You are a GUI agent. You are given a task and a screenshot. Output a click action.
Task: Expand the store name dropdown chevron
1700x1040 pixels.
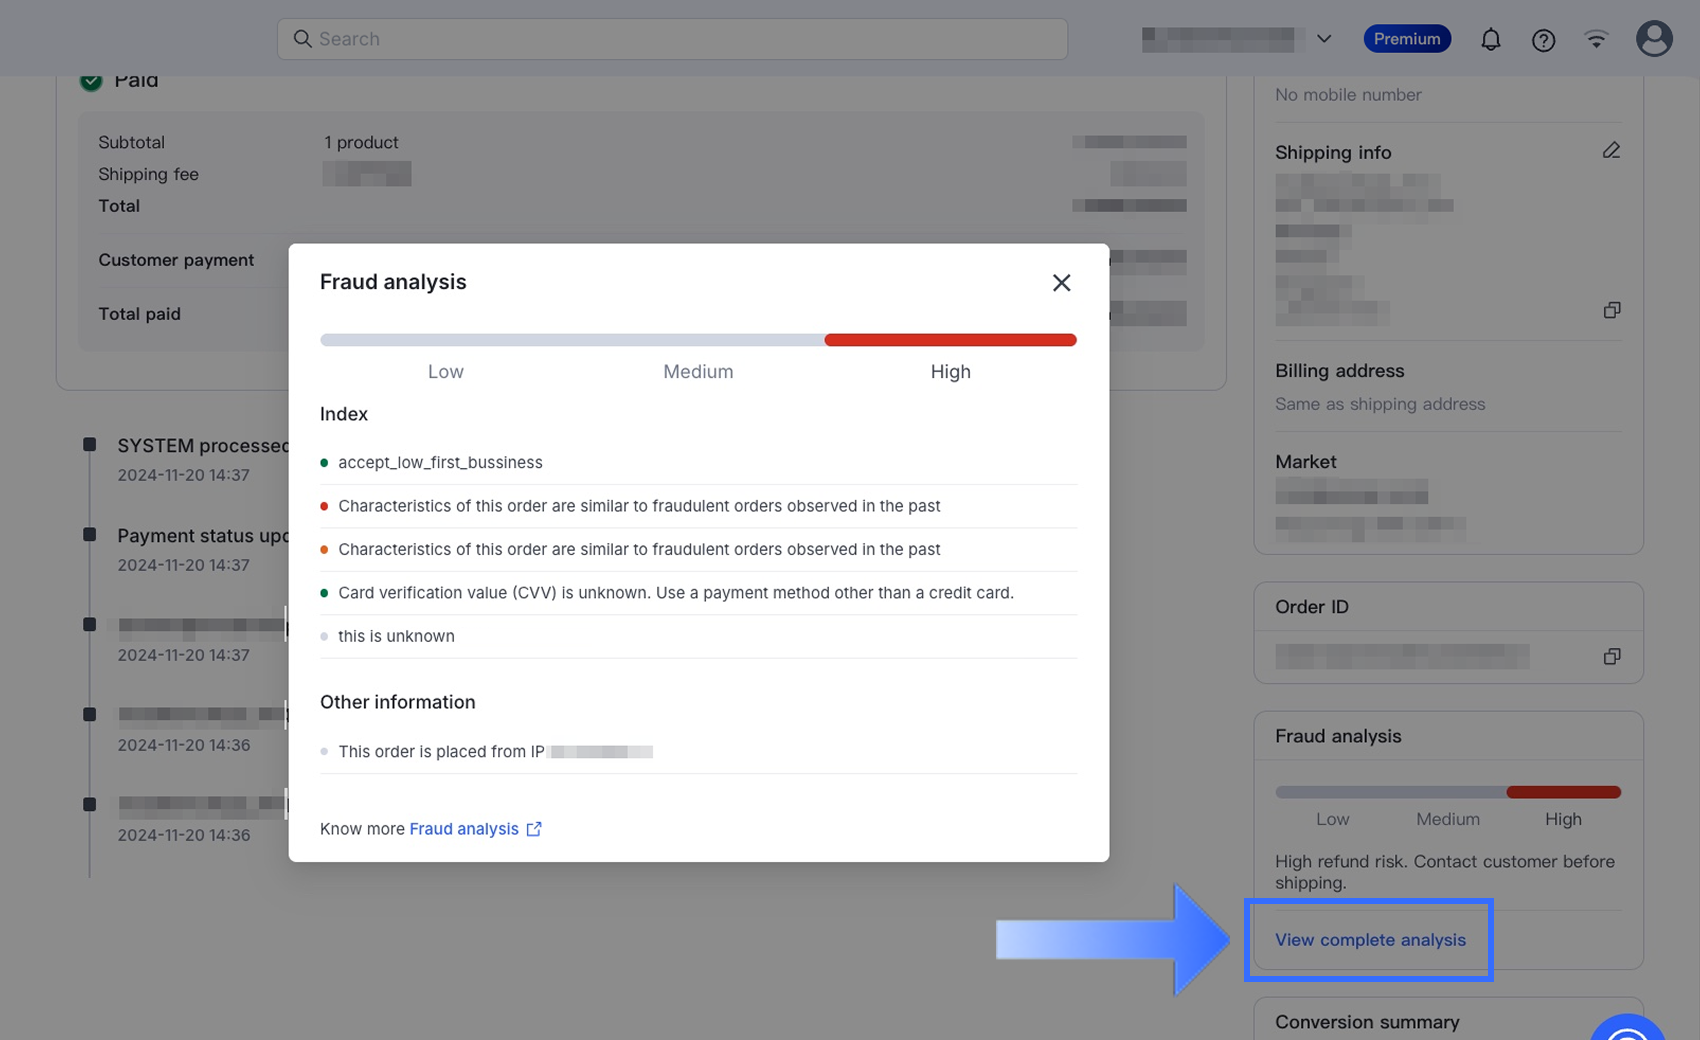click(1324, 39)
